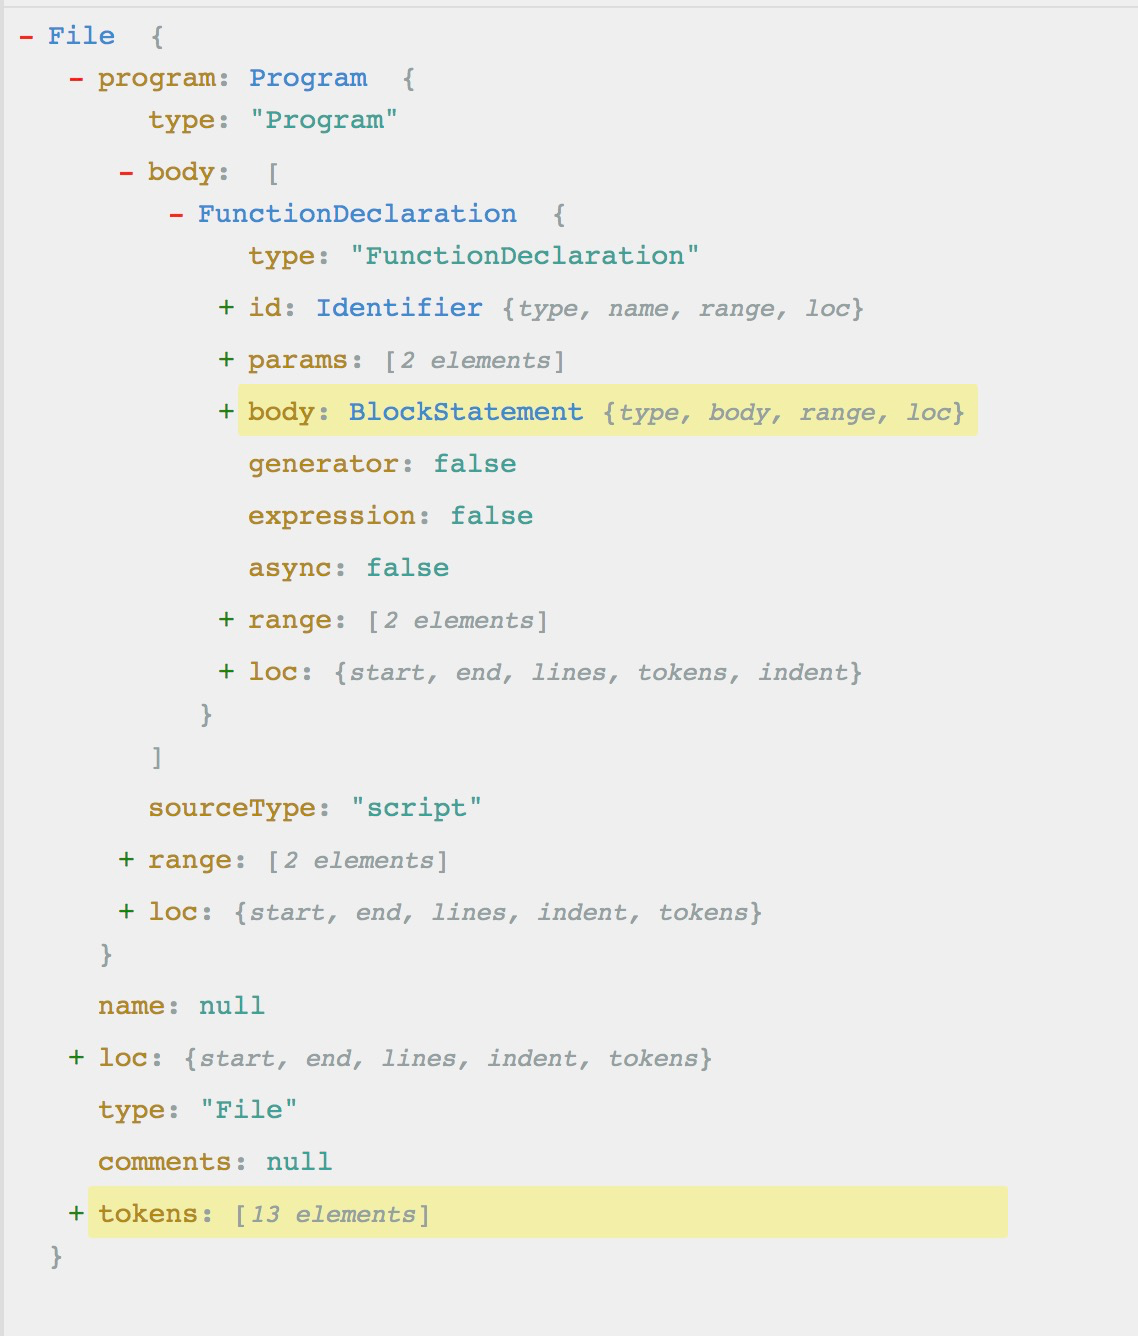Collapse the File root node

pos(26,37)
